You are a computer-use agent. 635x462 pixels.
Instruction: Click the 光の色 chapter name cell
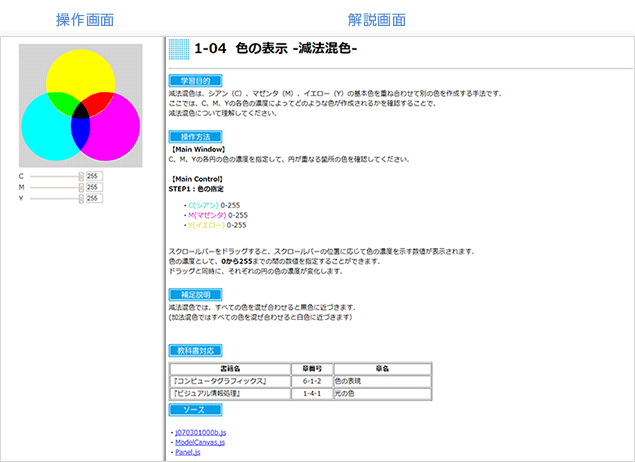click(383, 394)
